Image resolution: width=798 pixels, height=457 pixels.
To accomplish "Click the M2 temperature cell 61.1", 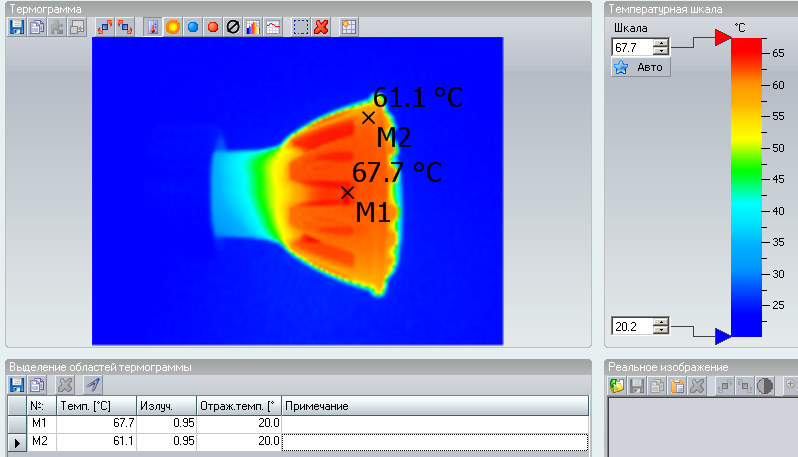I will 96,441.
